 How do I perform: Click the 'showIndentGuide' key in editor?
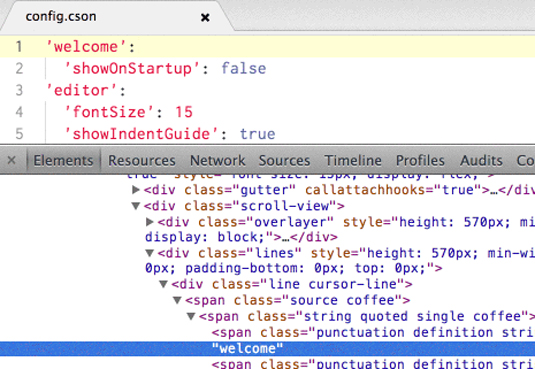tap(141, 134)
